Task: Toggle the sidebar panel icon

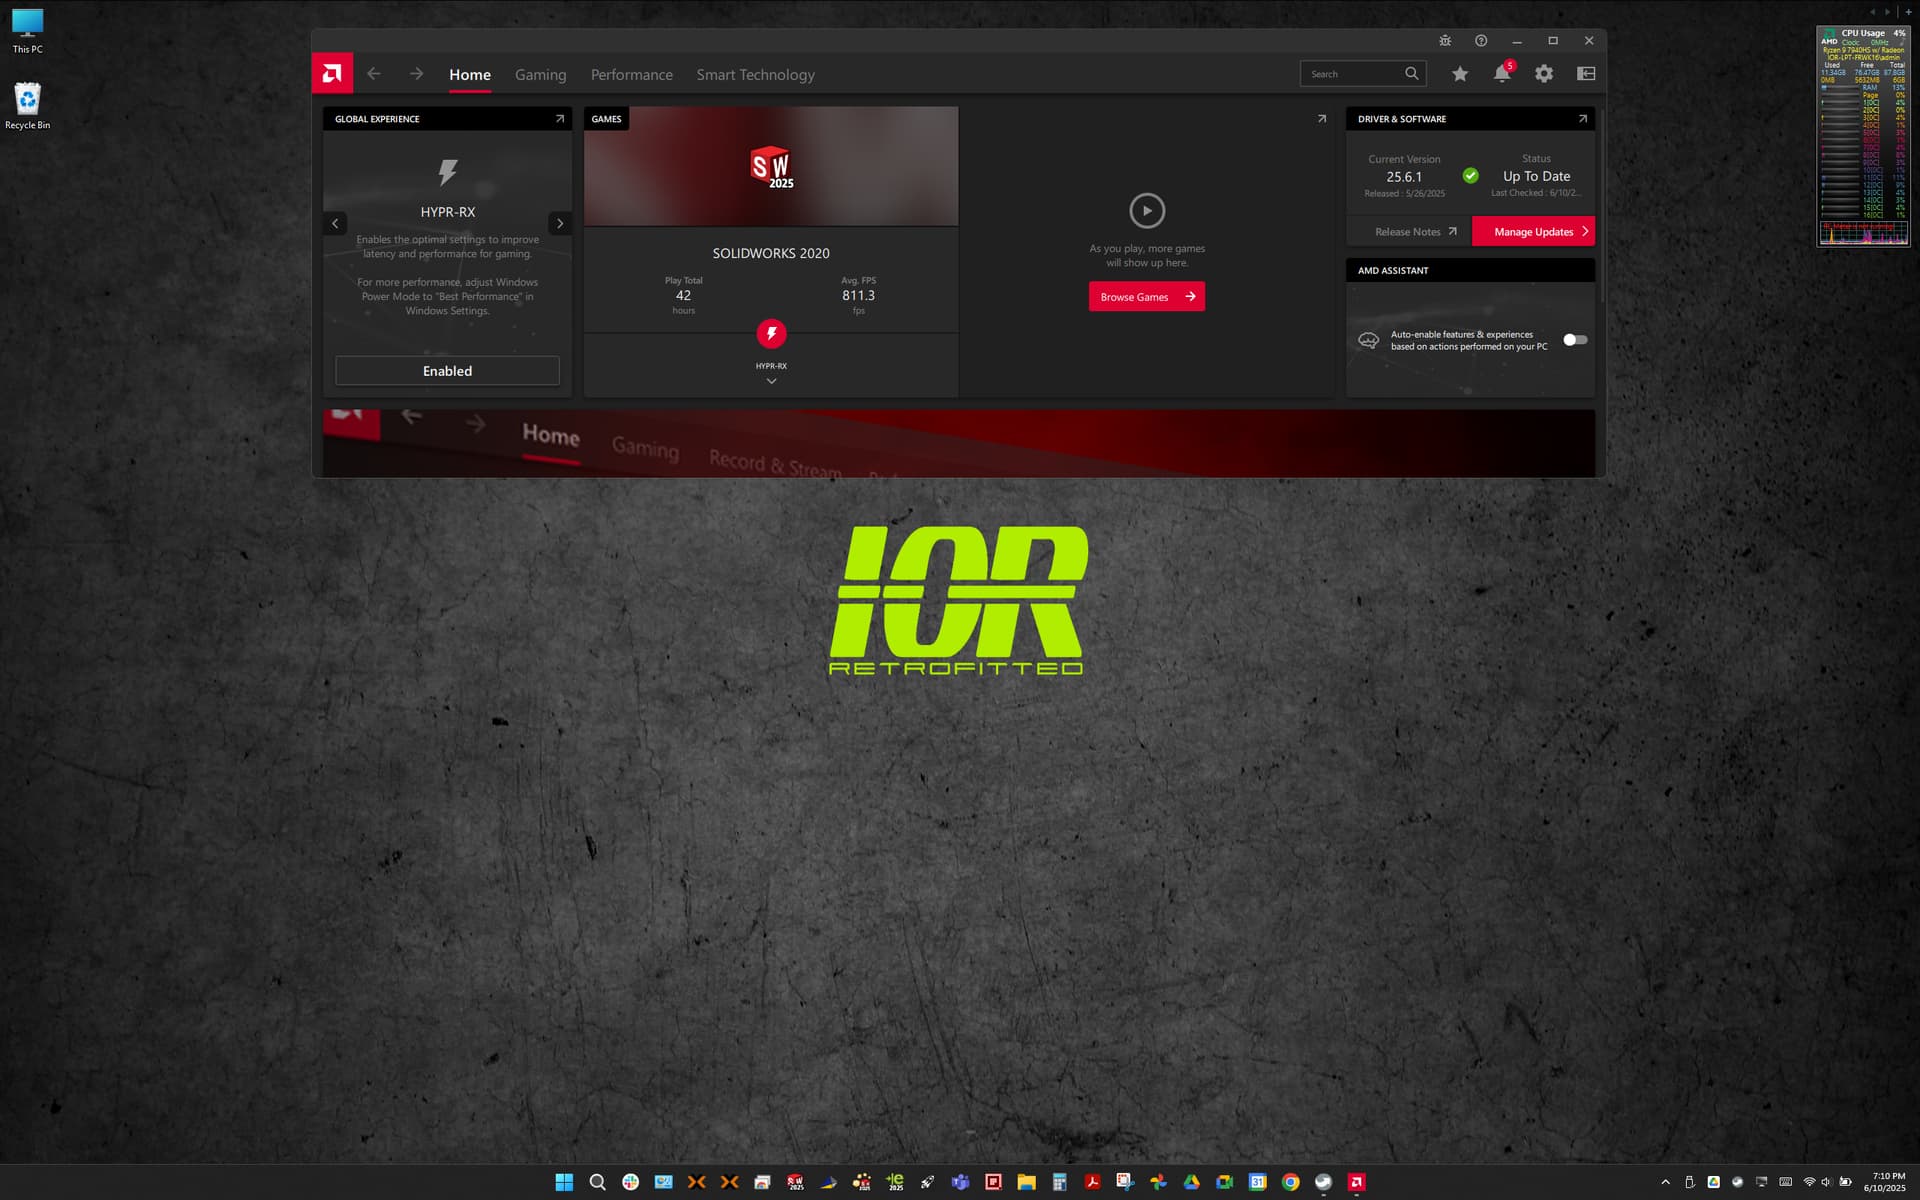Action: [1586, 74]
